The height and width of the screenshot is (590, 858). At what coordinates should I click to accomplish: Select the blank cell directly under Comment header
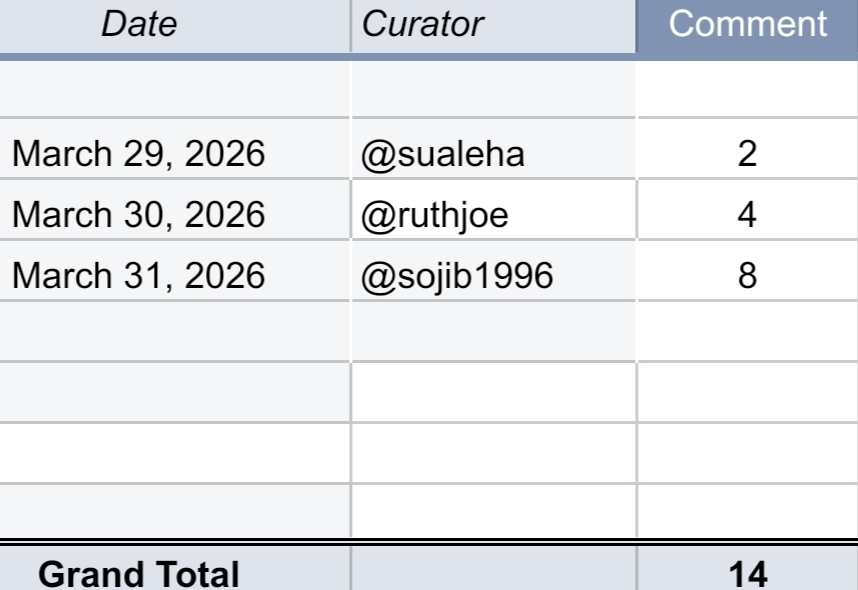pyautogui.click(x=748, y=90)
